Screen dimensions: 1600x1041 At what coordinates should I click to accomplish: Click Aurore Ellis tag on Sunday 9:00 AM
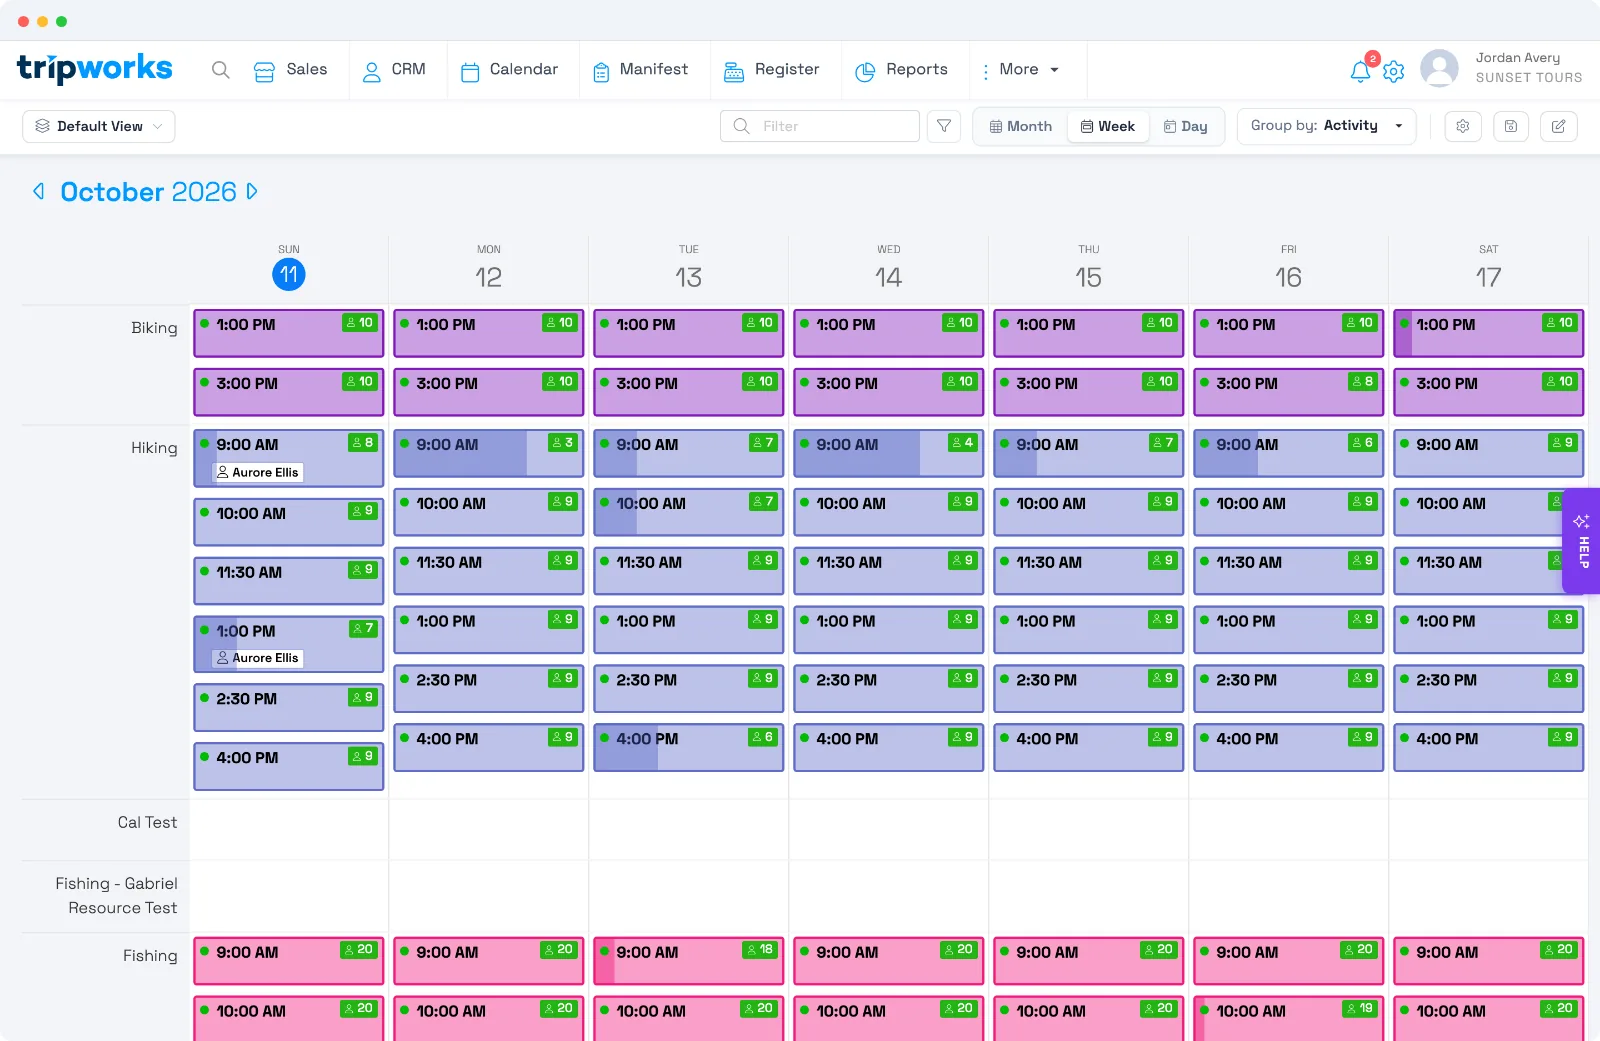coord(258,472)
